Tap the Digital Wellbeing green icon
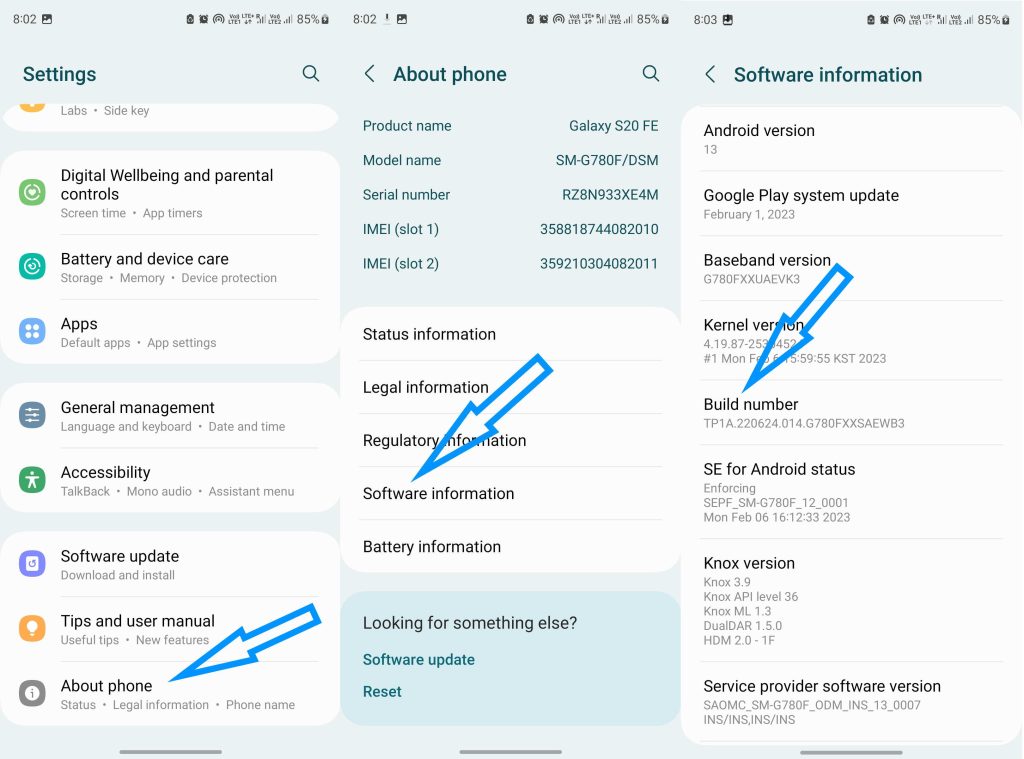Viewport: 1024px width, 759px height. 32,193
